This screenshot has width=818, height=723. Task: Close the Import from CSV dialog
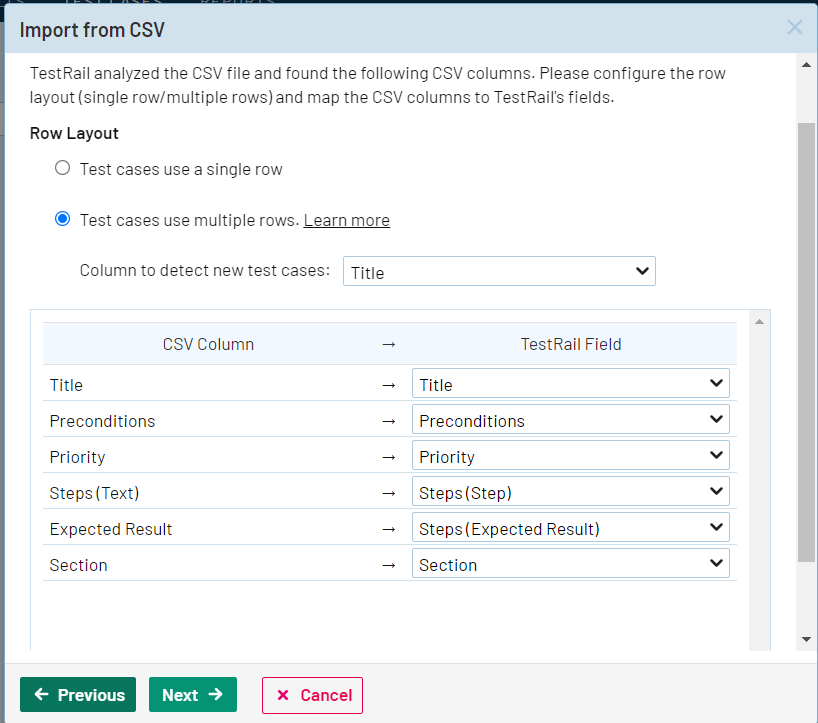[x=795, y=28]
